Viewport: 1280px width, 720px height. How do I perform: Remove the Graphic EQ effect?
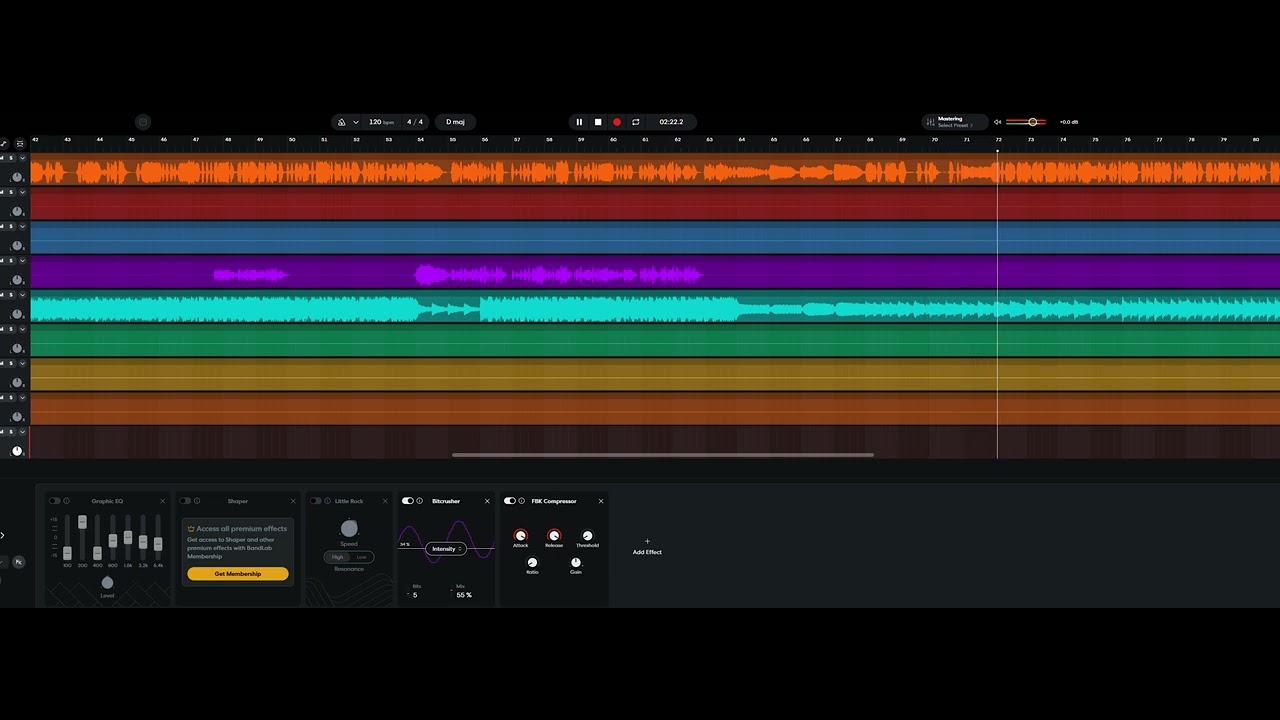[x=163, y=501]
